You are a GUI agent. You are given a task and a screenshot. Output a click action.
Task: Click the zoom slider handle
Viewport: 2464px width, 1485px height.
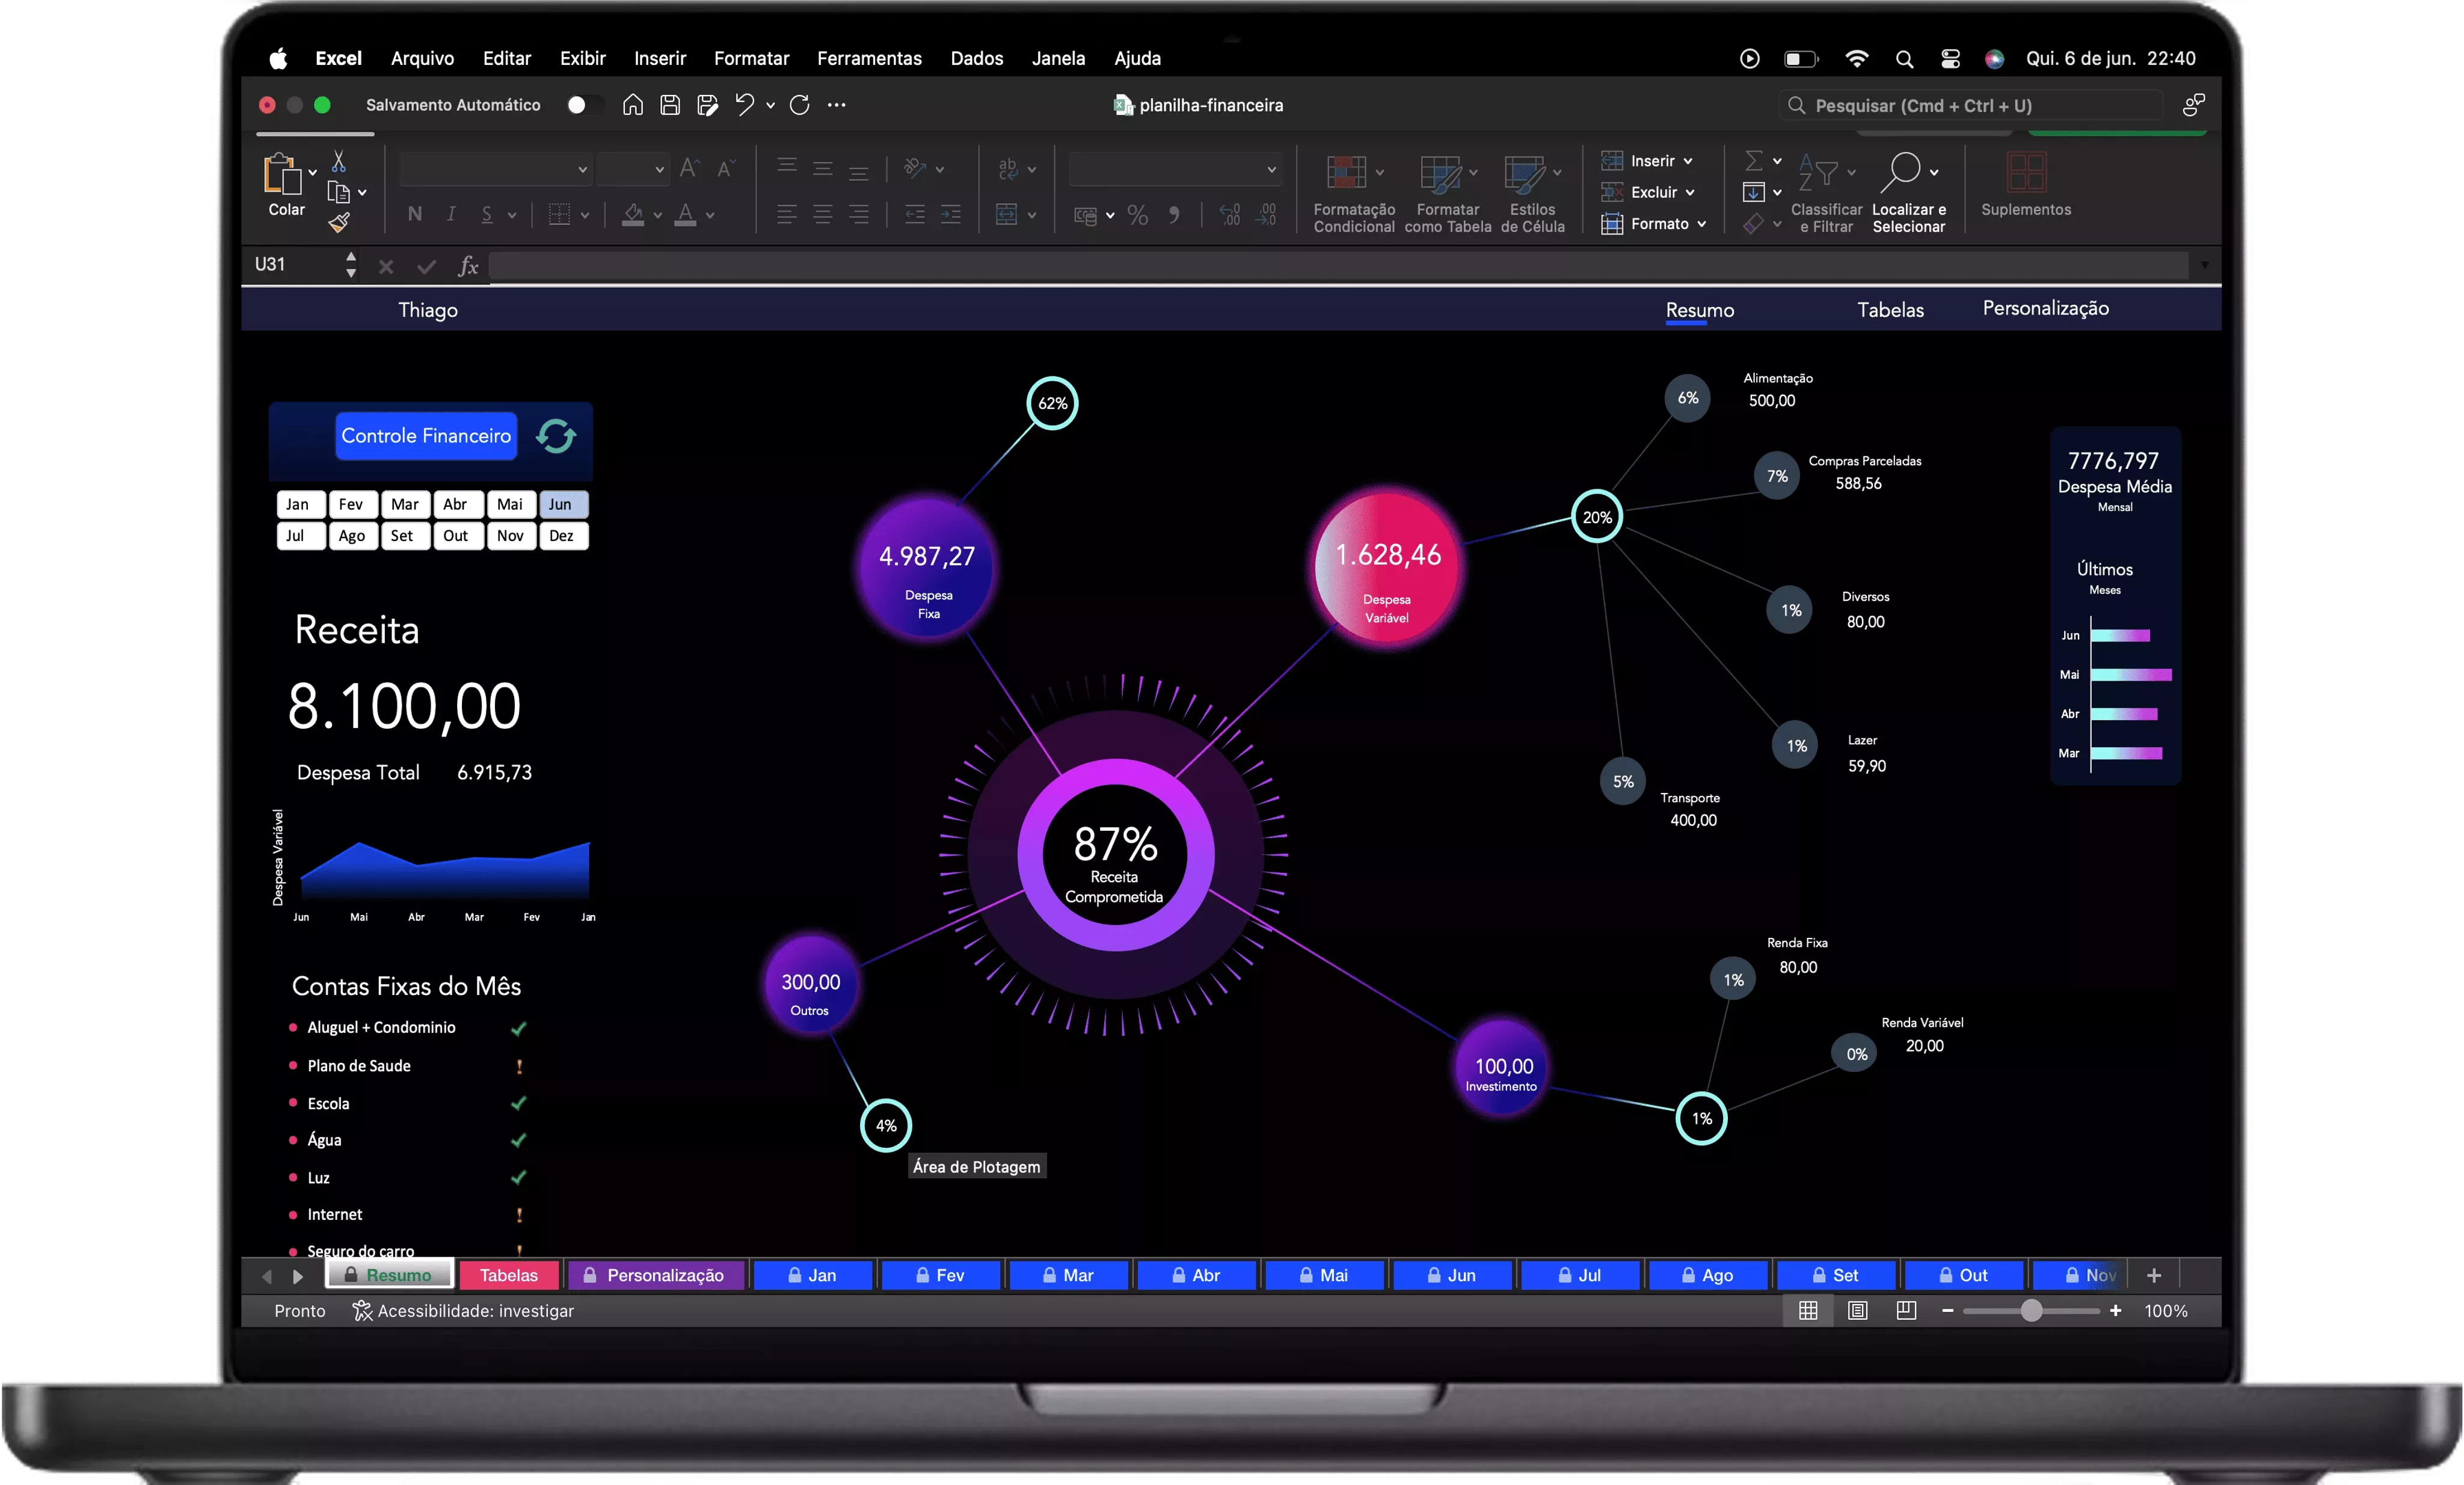click(2031, 1310)
